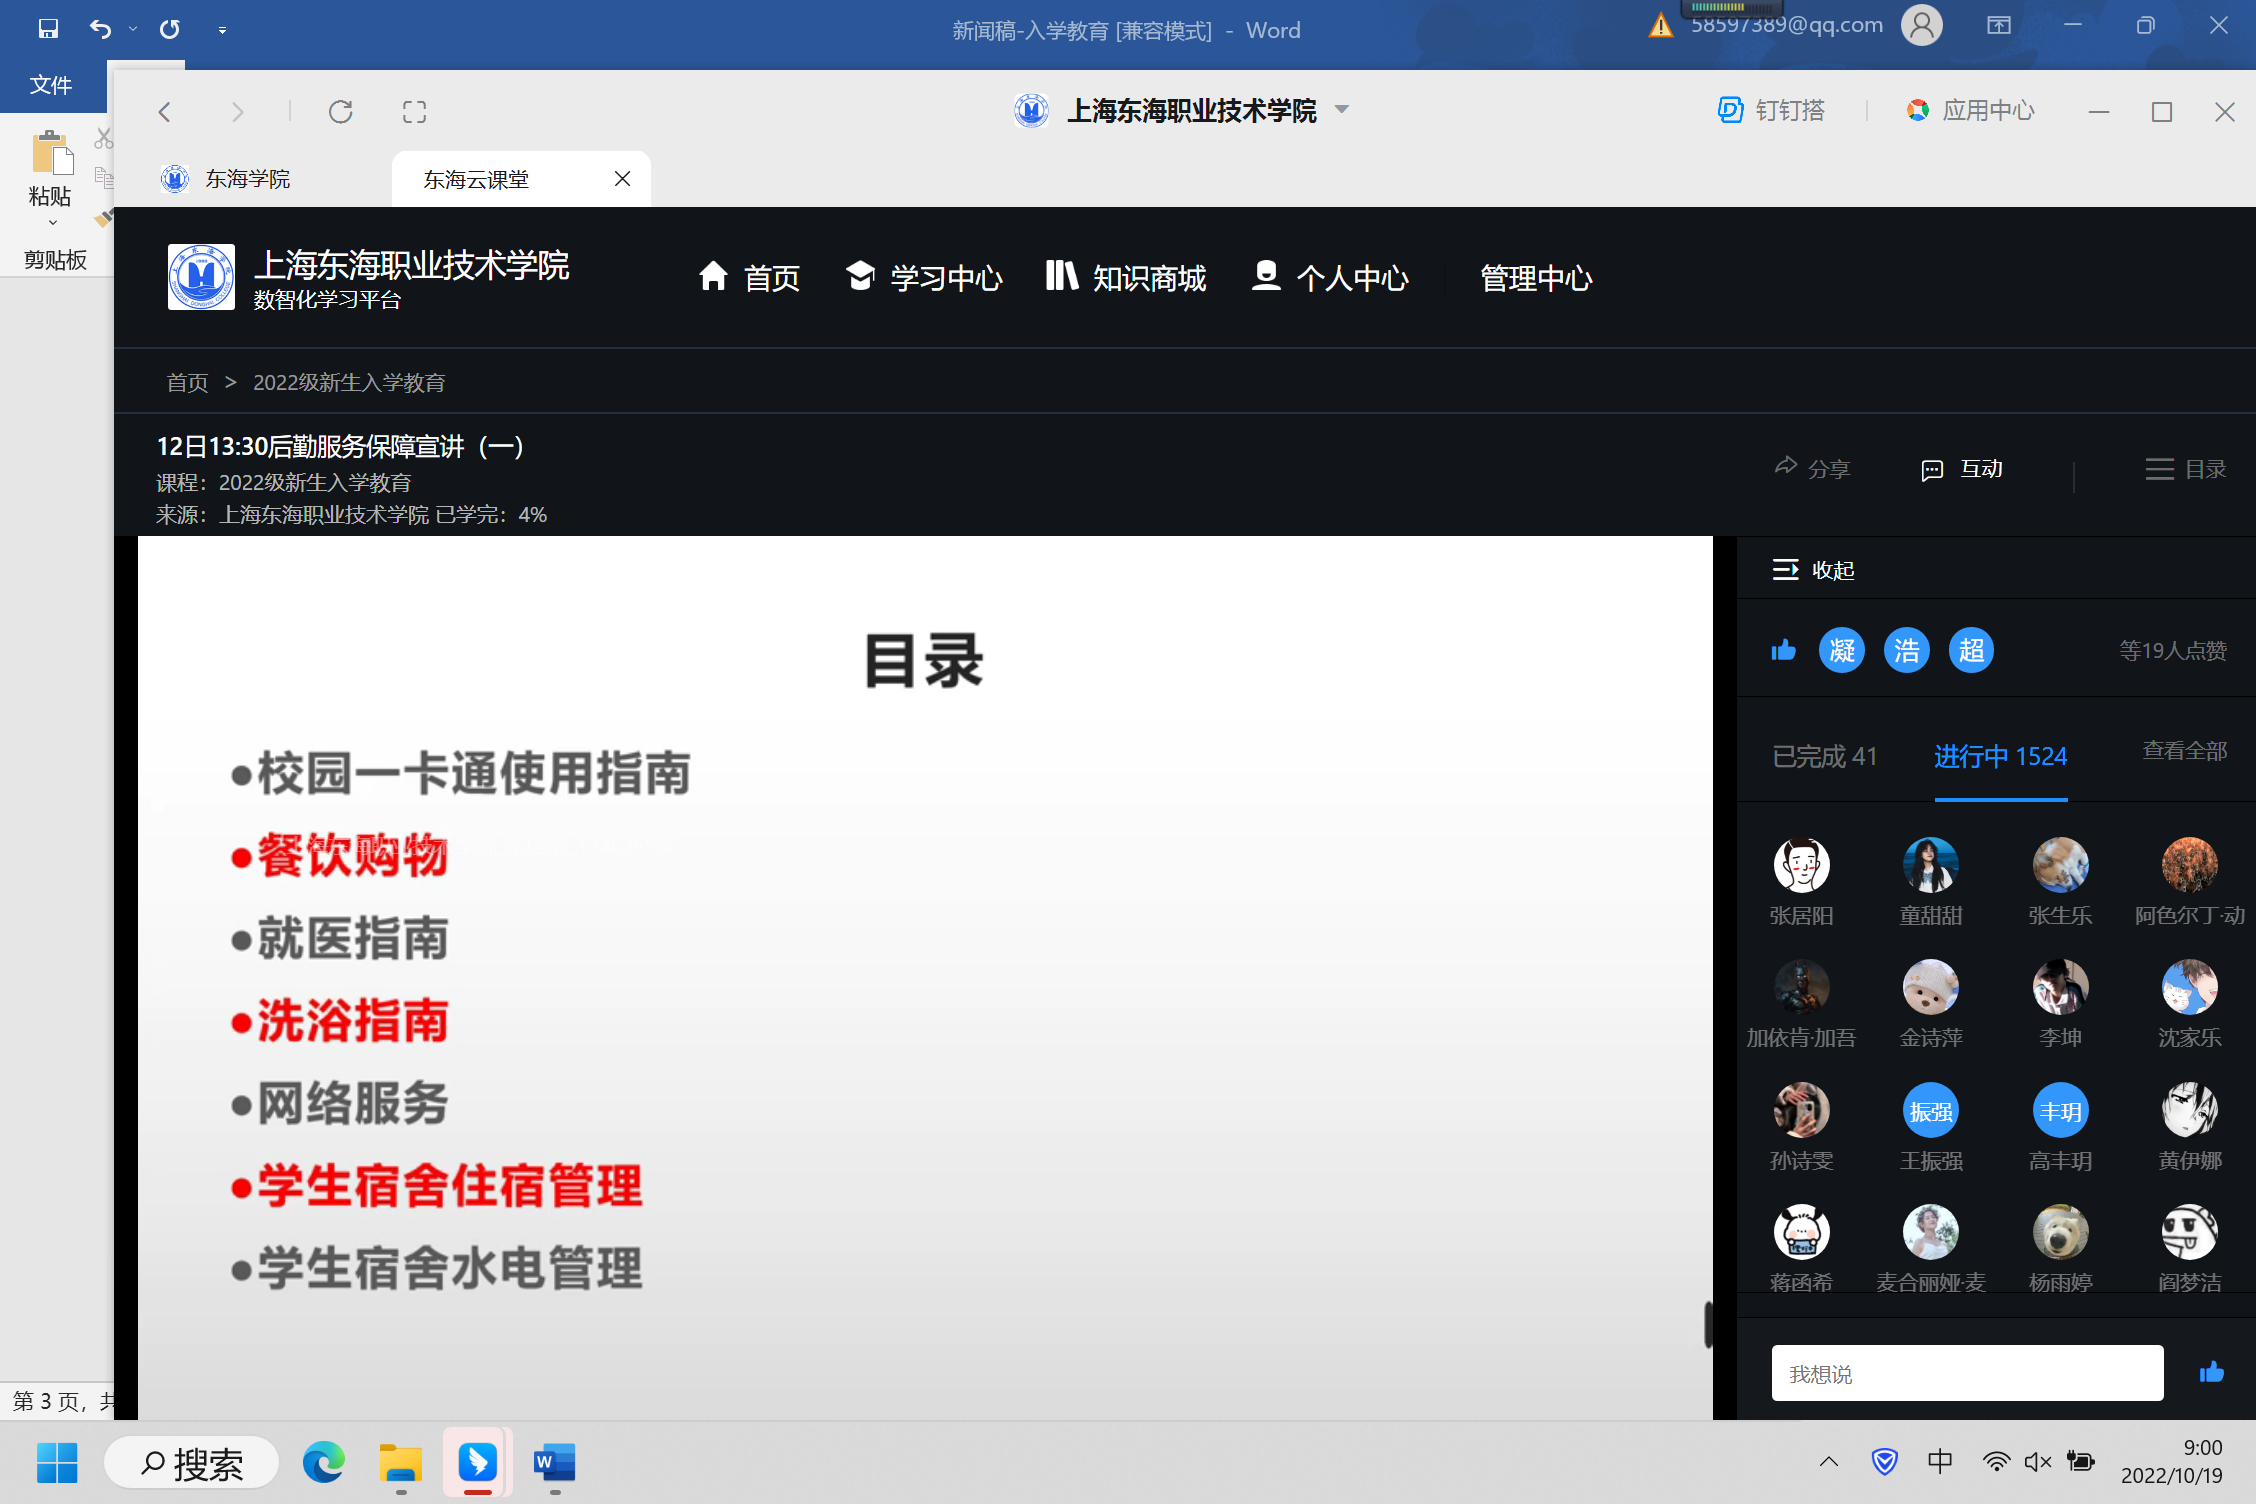Screen dimensions: 2256x1504
Task: Click the 首页 breadcrumb link
Action: pos(187,383)
